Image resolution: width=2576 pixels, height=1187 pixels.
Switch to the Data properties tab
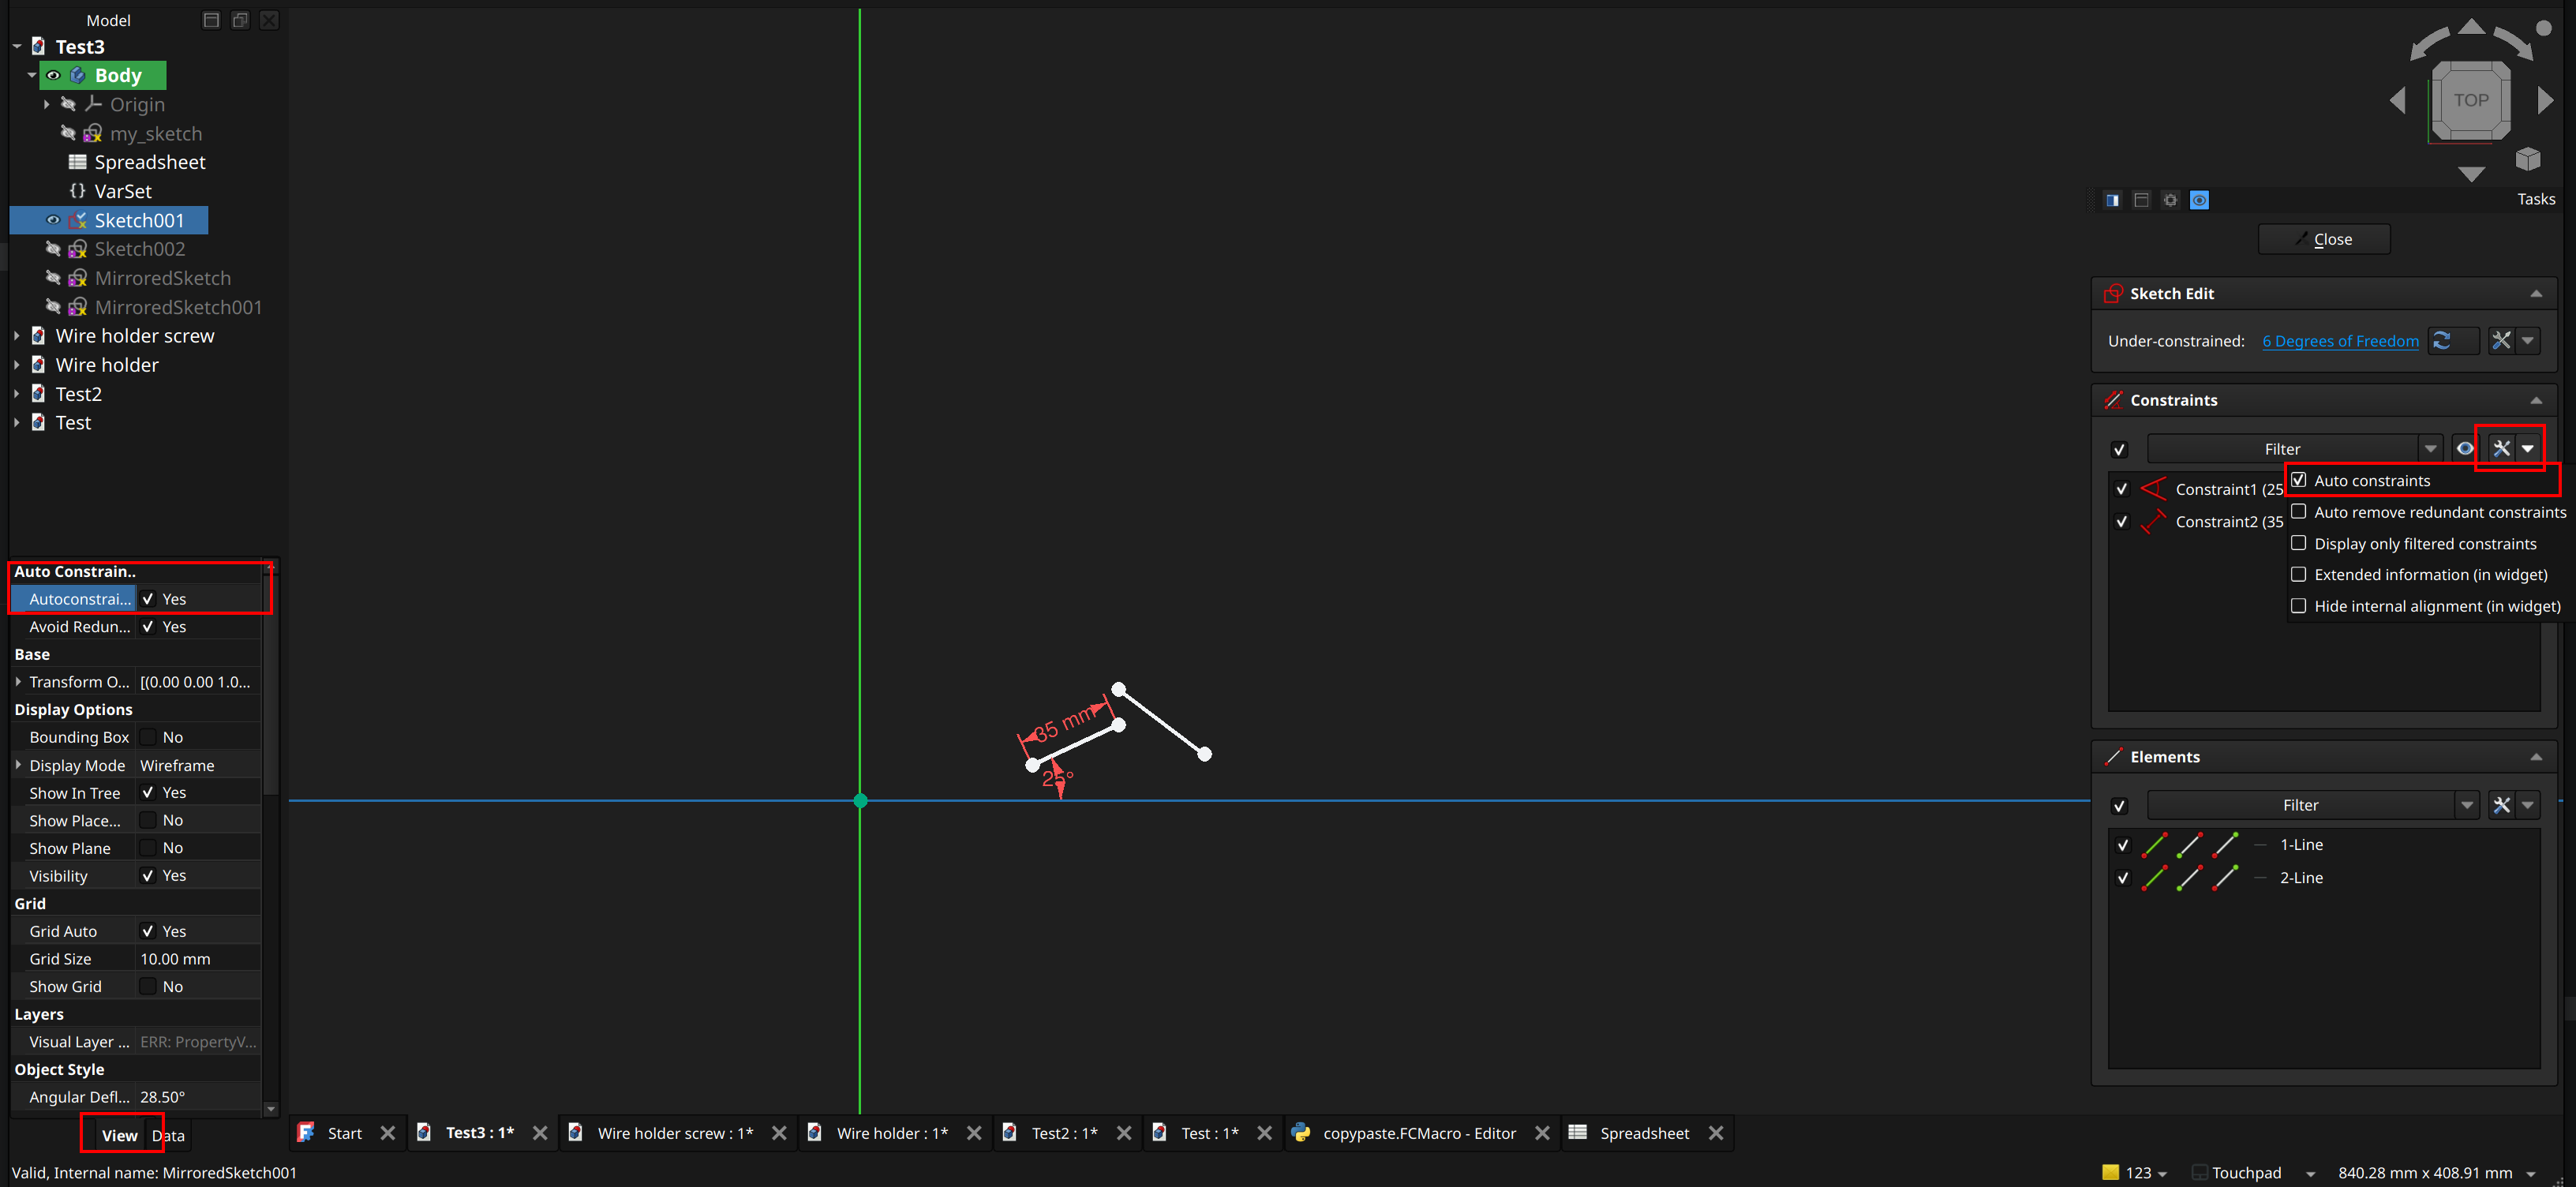tap(168, 1135)
